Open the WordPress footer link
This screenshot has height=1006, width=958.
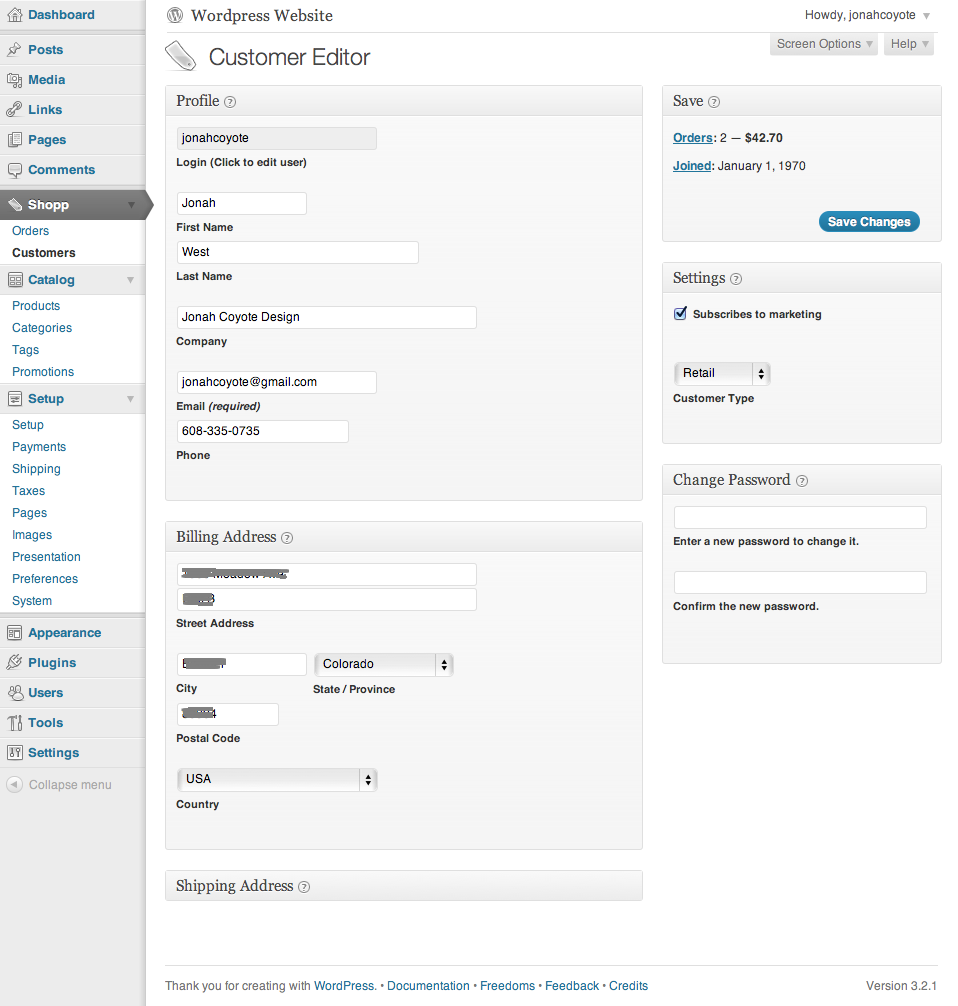point(345,986)
